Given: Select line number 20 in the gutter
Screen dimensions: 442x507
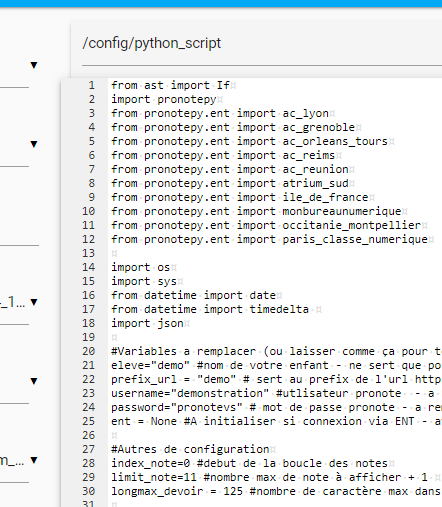Looking at the screenshot, I should click(89, 351).
